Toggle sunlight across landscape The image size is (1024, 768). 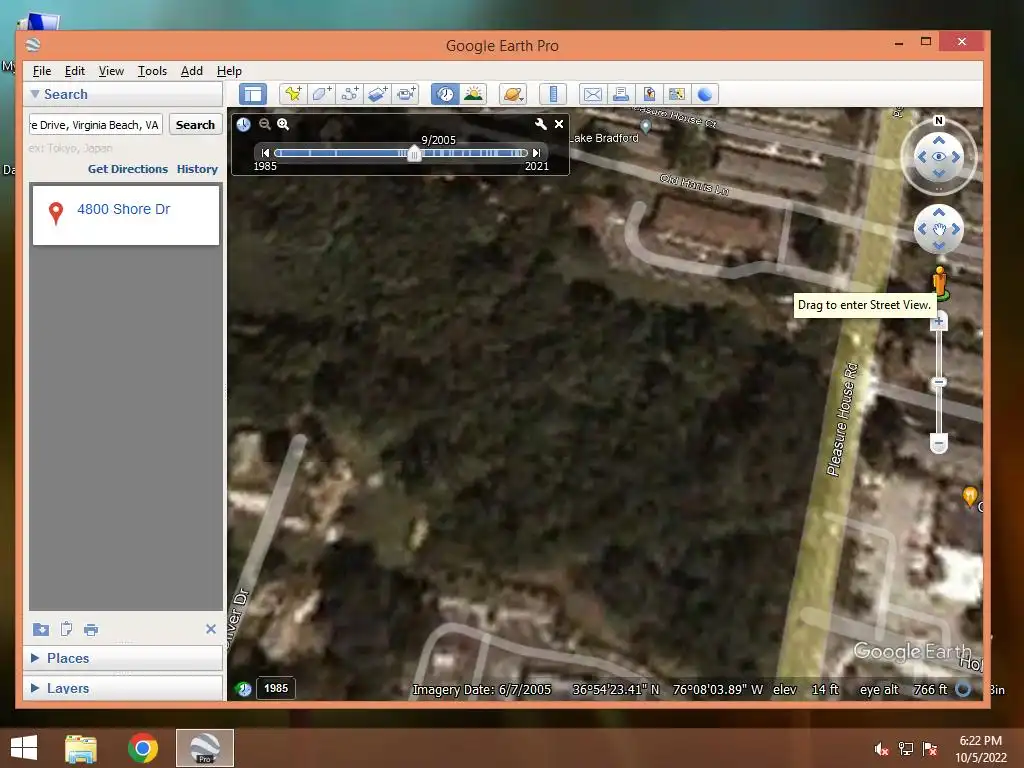point(473,94)
